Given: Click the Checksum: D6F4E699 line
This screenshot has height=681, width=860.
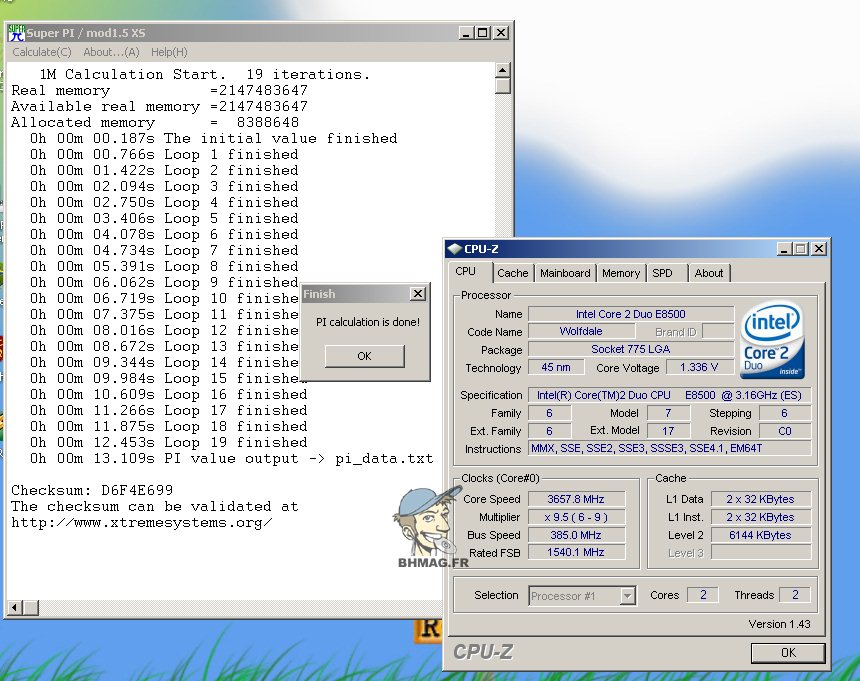Looking at the screenshot, I should [x=92, y=490].
